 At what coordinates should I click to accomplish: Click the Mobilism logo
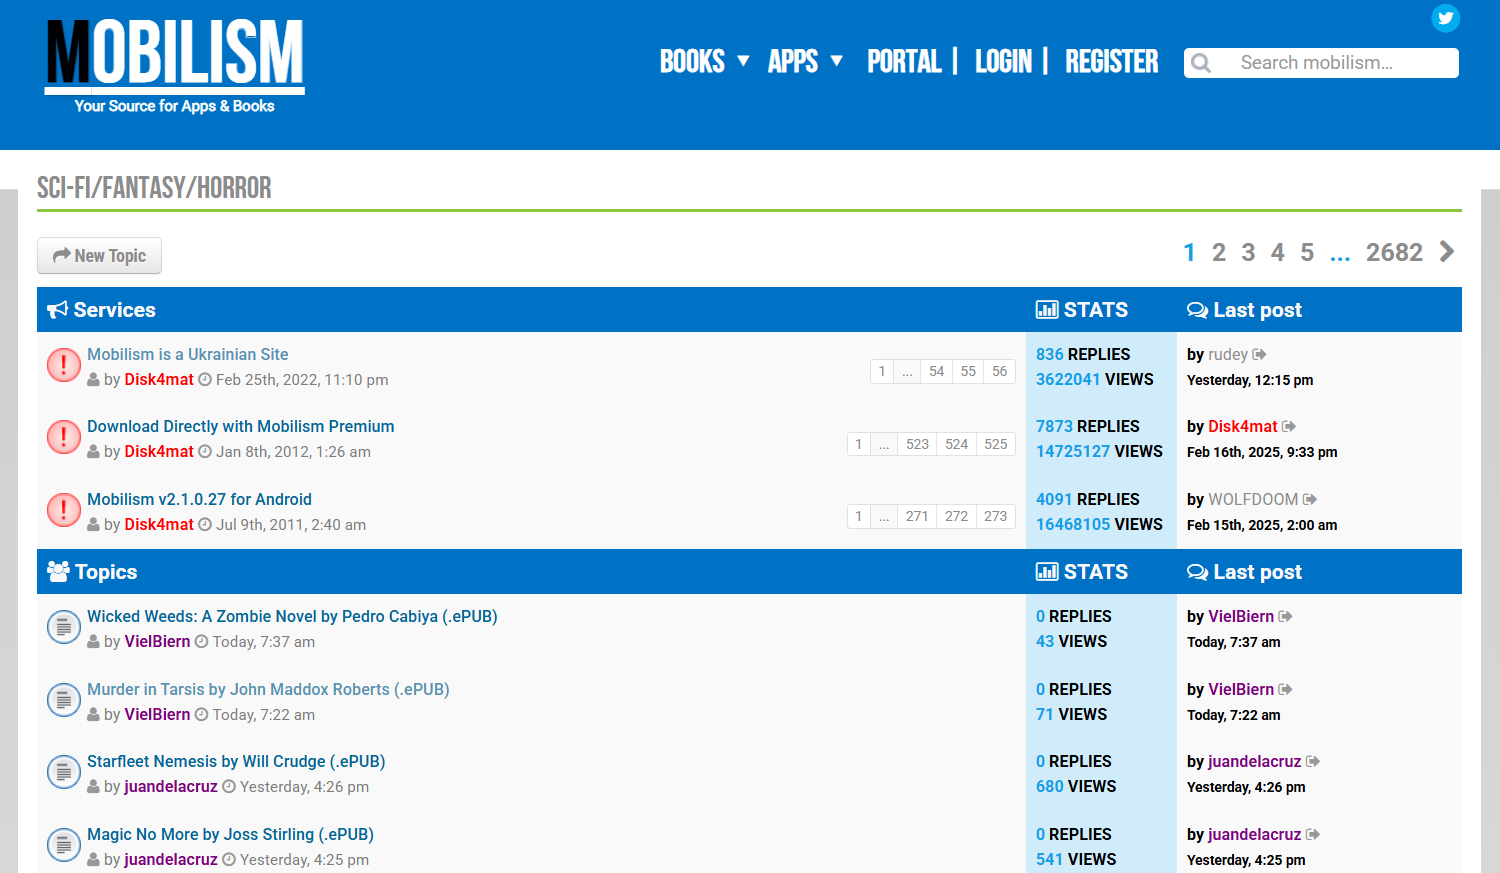click(x=175, y=65)
